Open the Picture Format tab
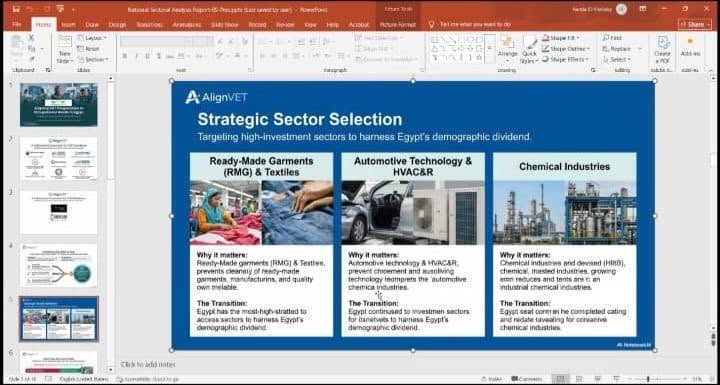This screenshot has width=720, height=385. pyautogui.click(x=398, y=24)
